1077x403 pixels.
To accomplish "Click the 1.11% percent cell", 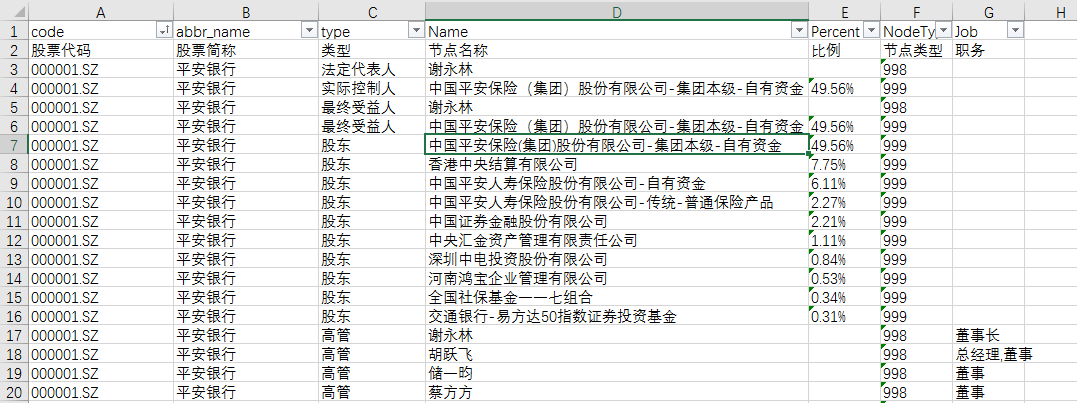I will point(845,240).
